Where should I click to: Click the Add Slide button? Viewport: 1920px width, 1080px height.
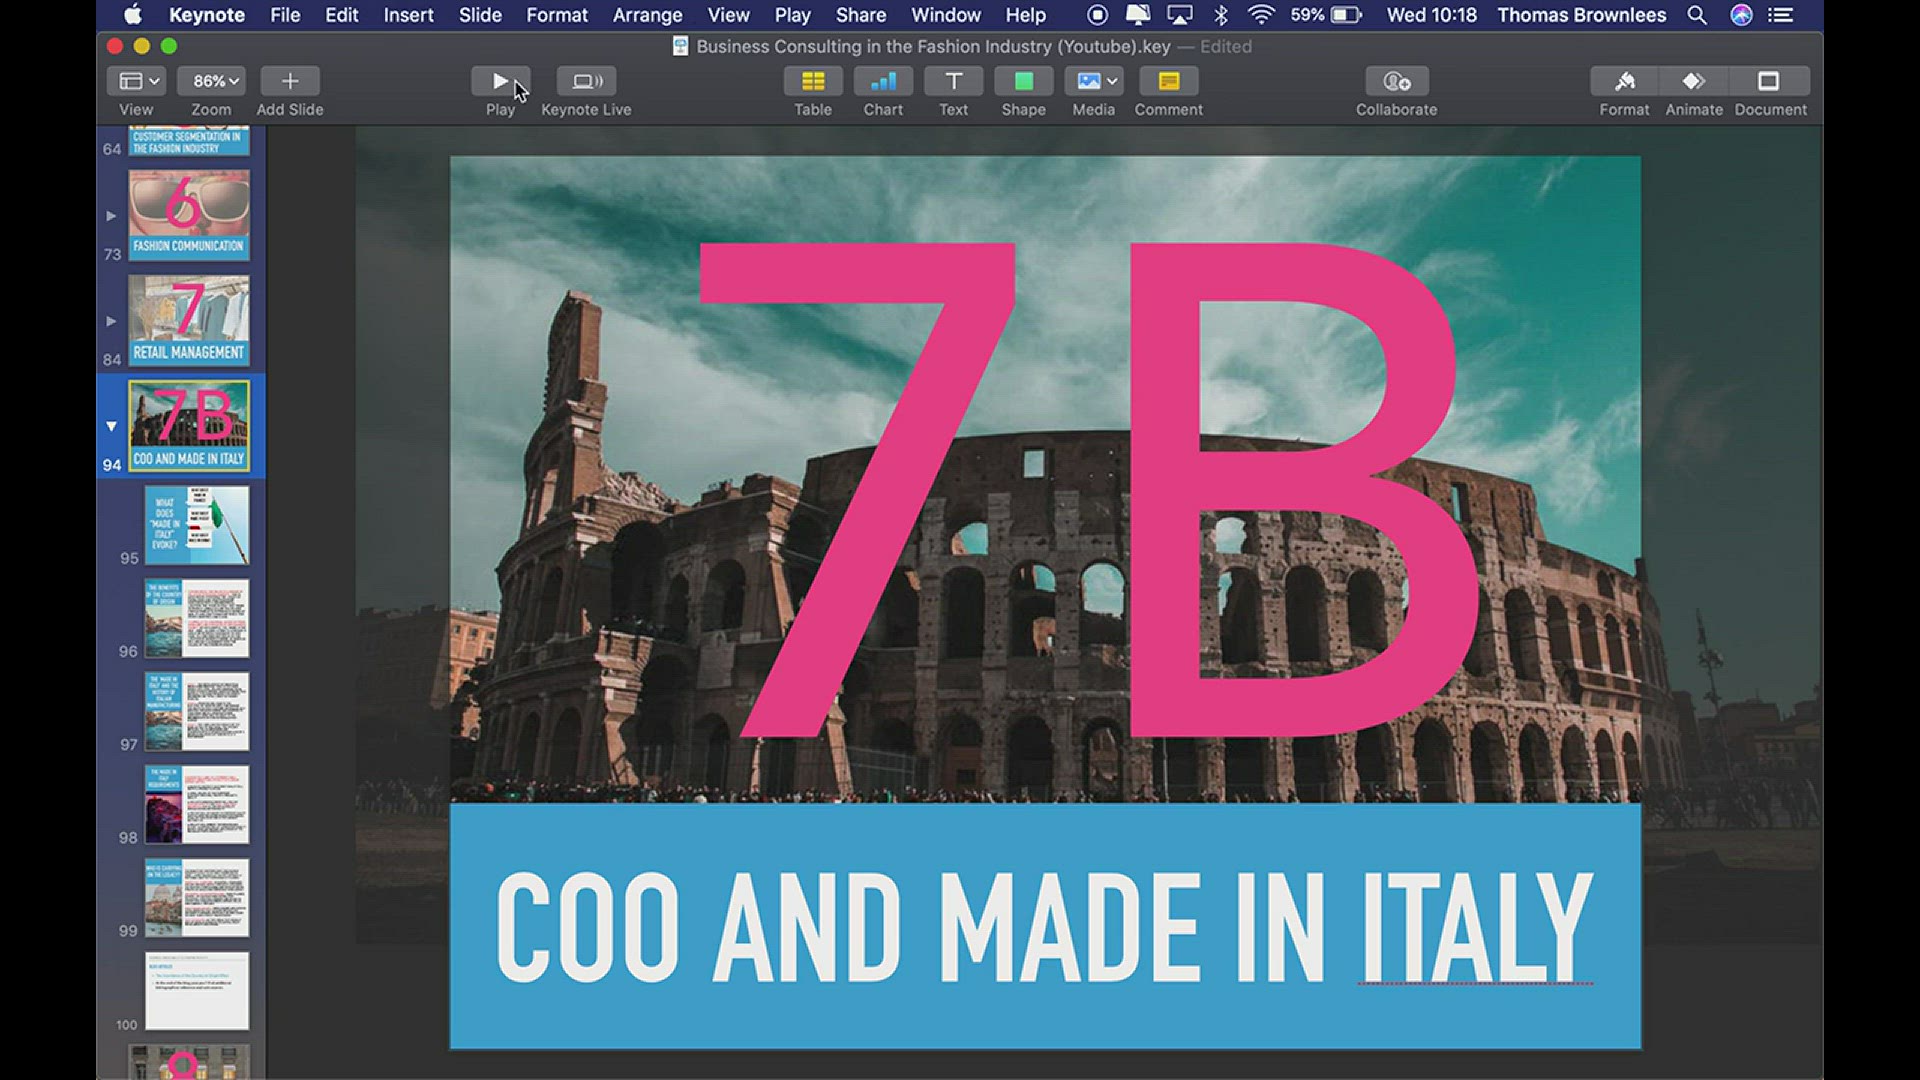pos(290,81)
